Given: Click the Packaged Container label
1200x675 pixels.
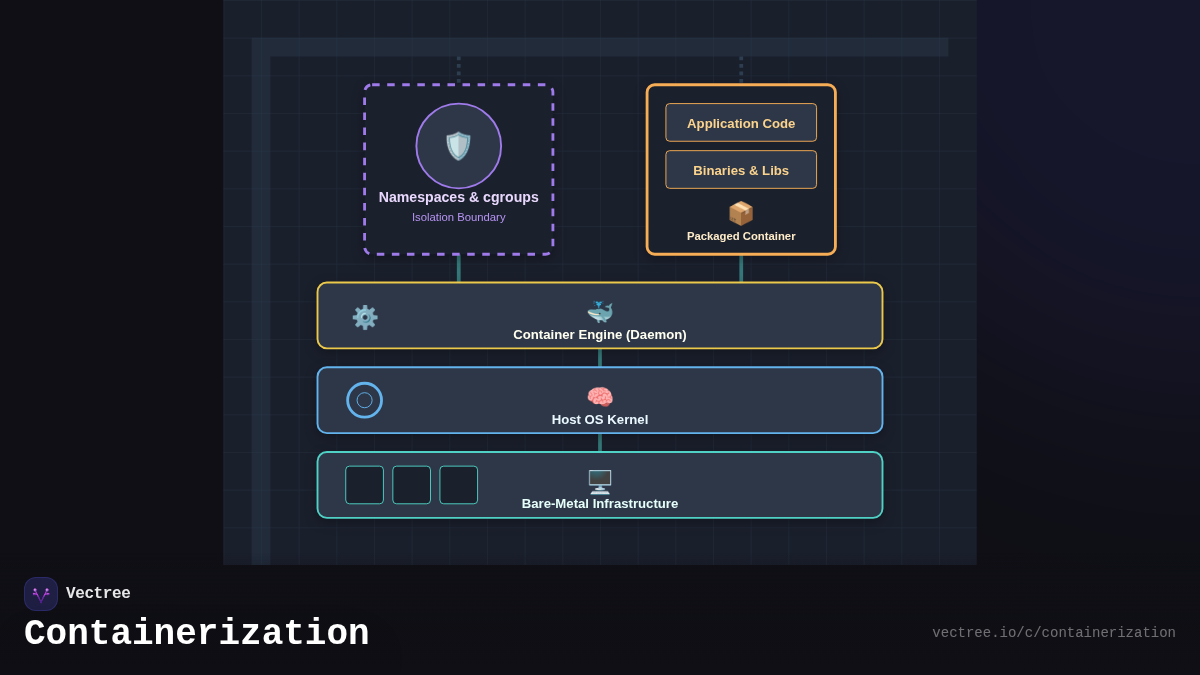Looking at the screenshot, I should coord(741,236).
